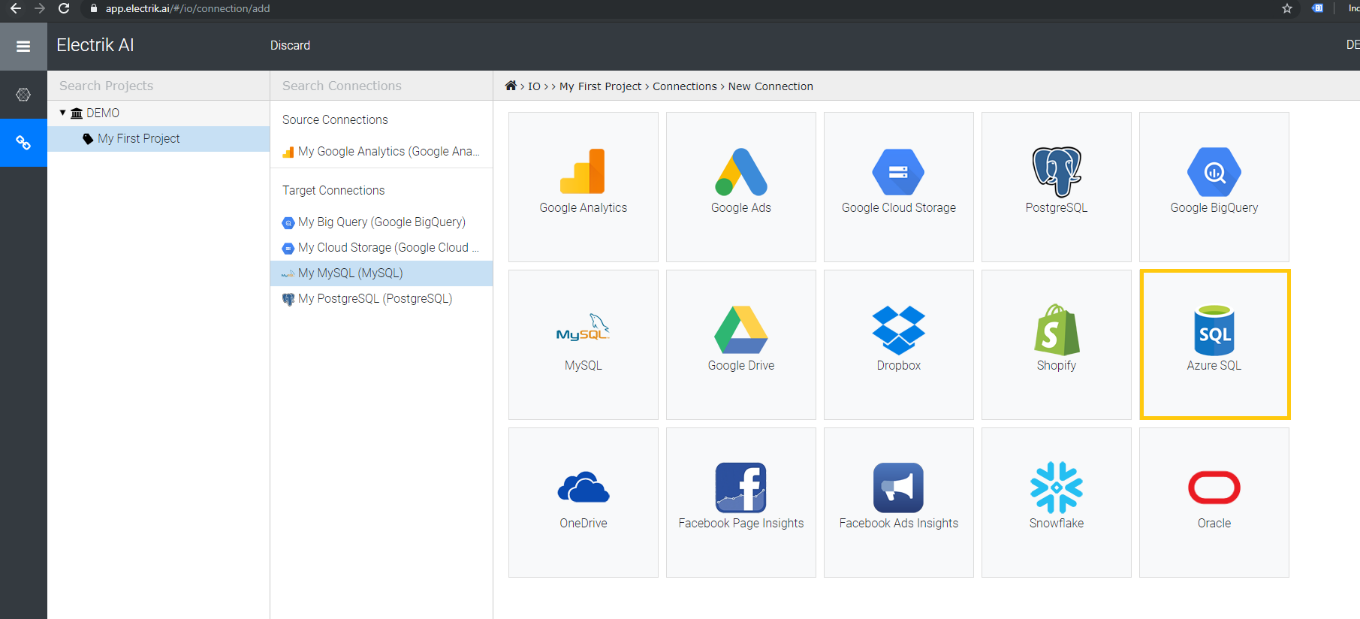Image resolution: width=1360 pixels, height=619 pixels.
Task: Open My MySQL target connection
Action: click(x=350, y=273)
